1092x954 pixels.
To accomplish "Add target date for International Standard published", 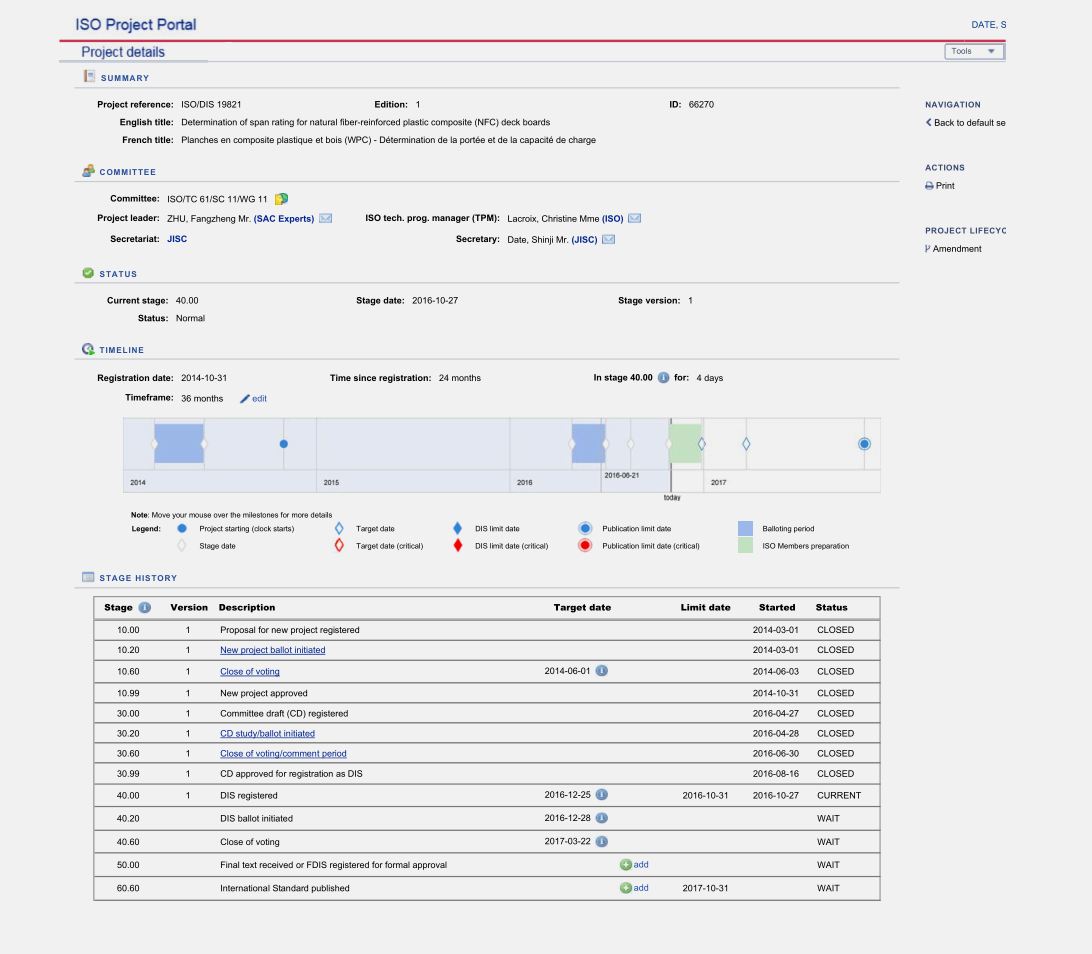I will (x=634, y=888).
